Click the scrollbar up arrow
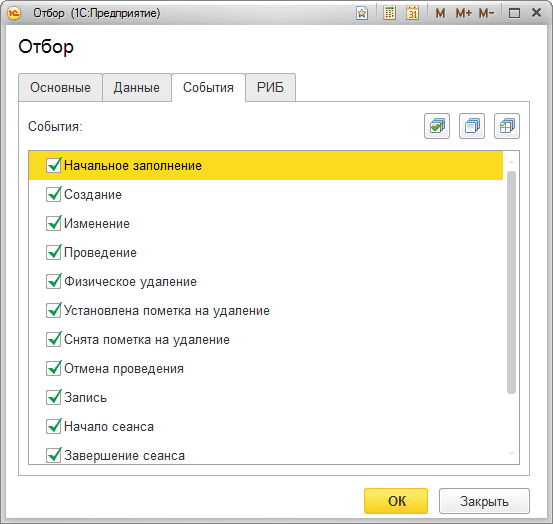This screenshot has height=524, width=553. tap(511, 162)
